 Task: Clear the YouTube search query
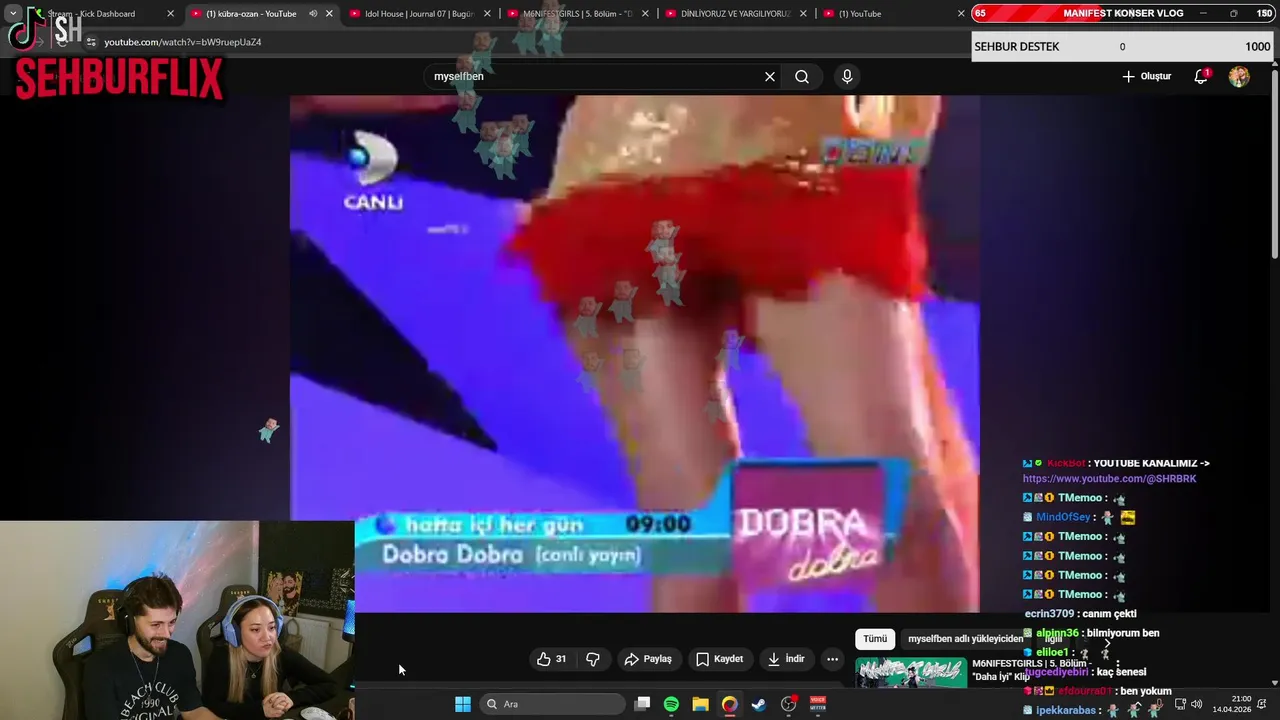click(770, 76)
